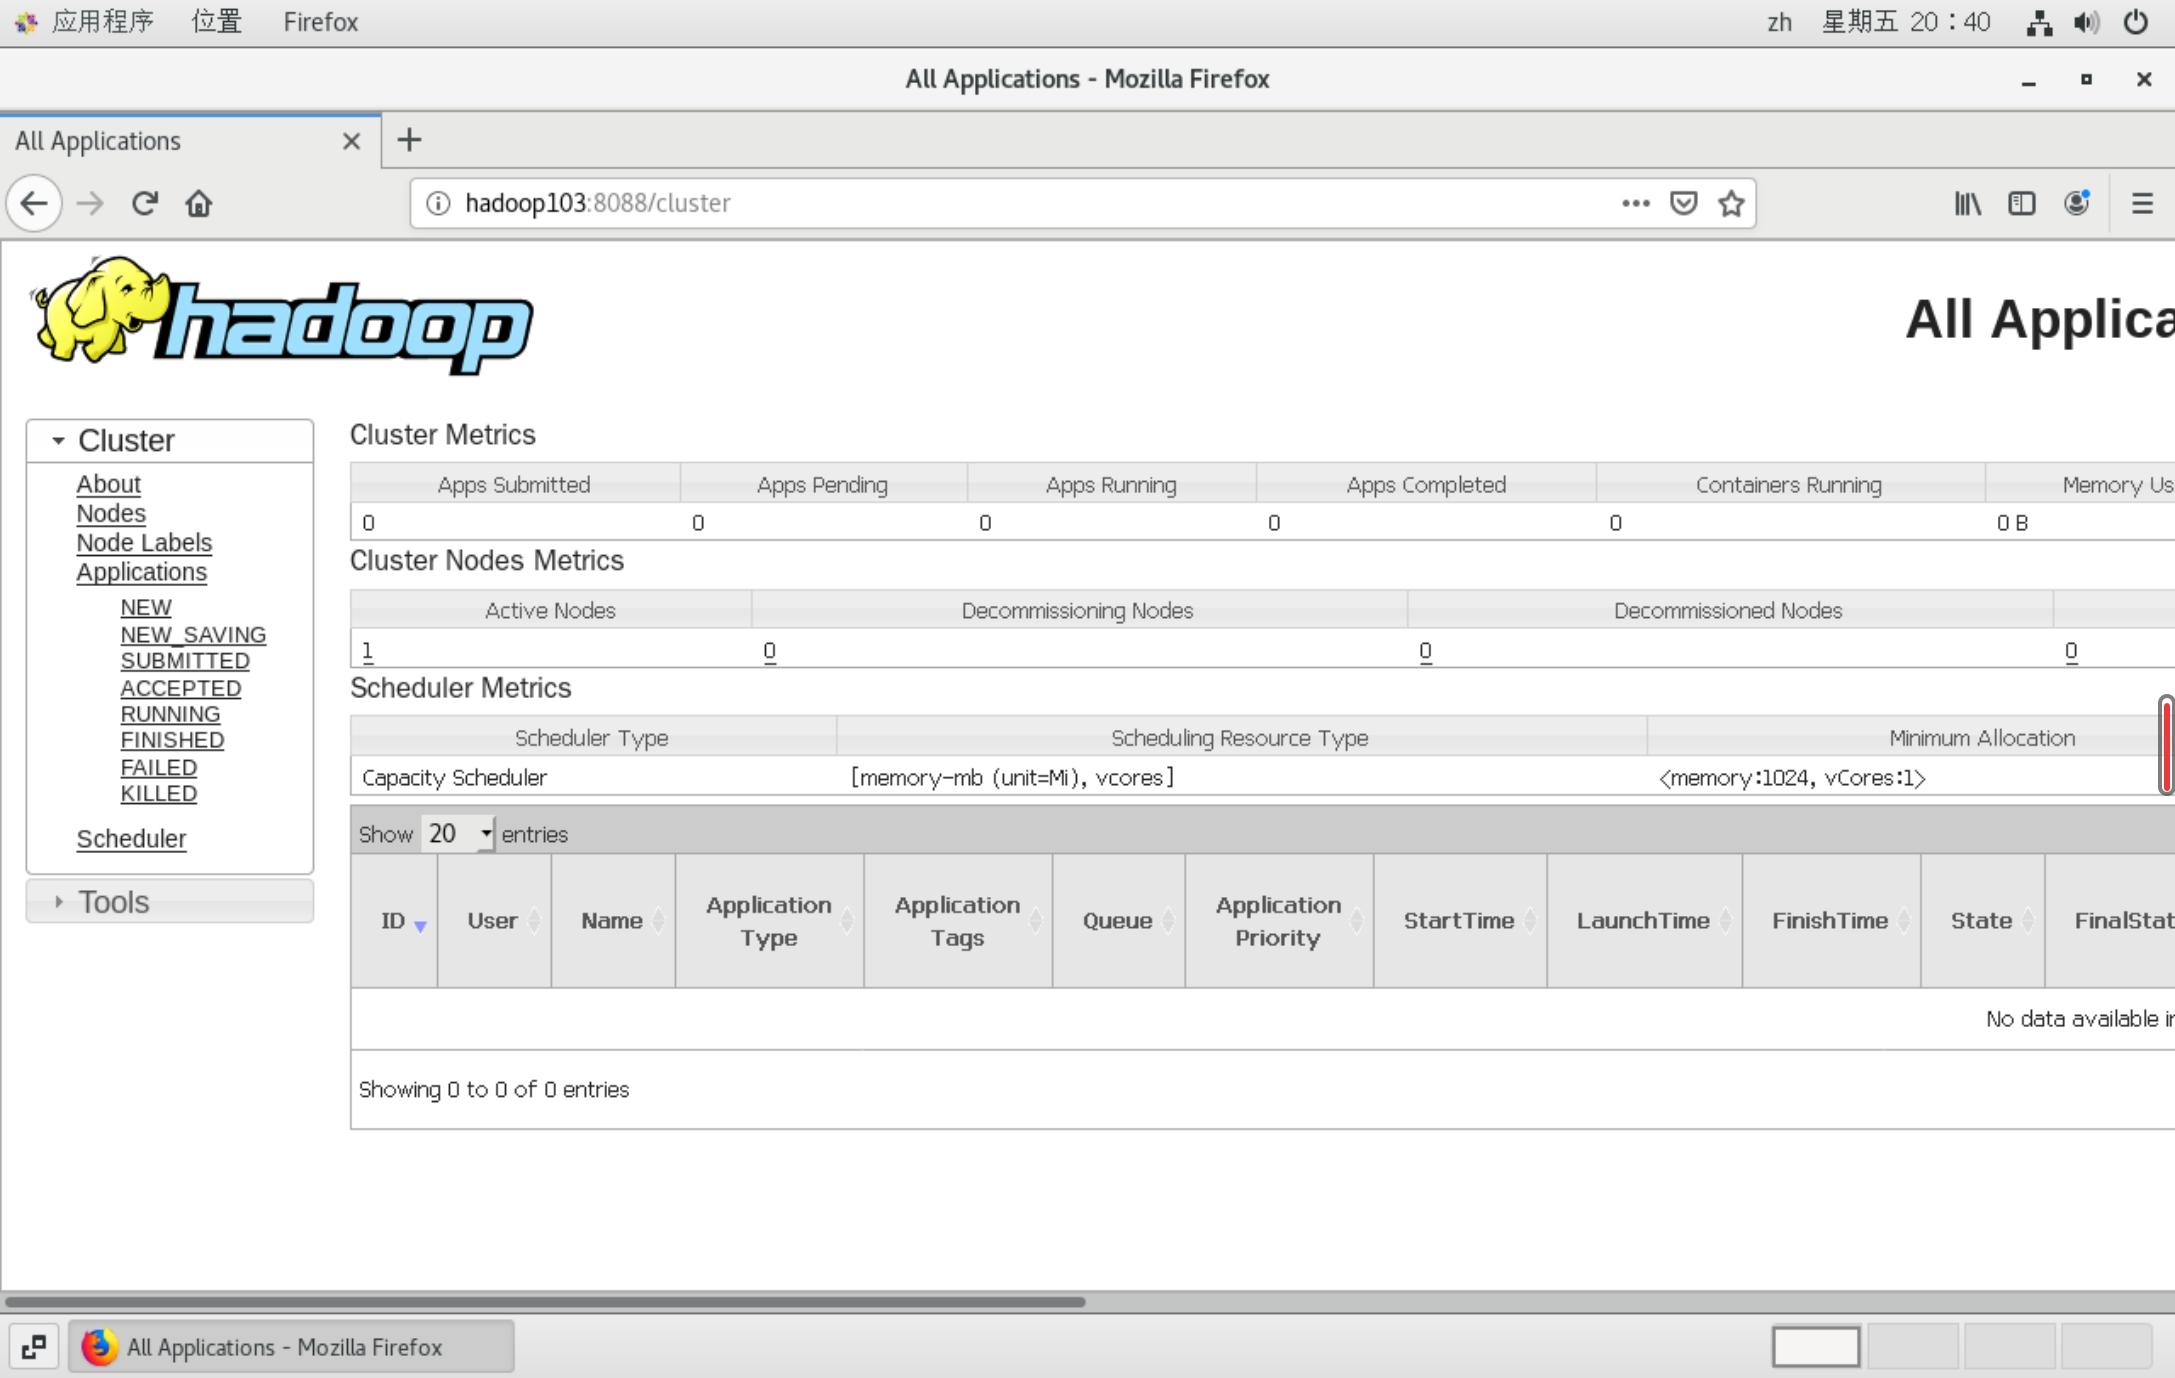Bookmark this page with star icon

[1731, 203]
